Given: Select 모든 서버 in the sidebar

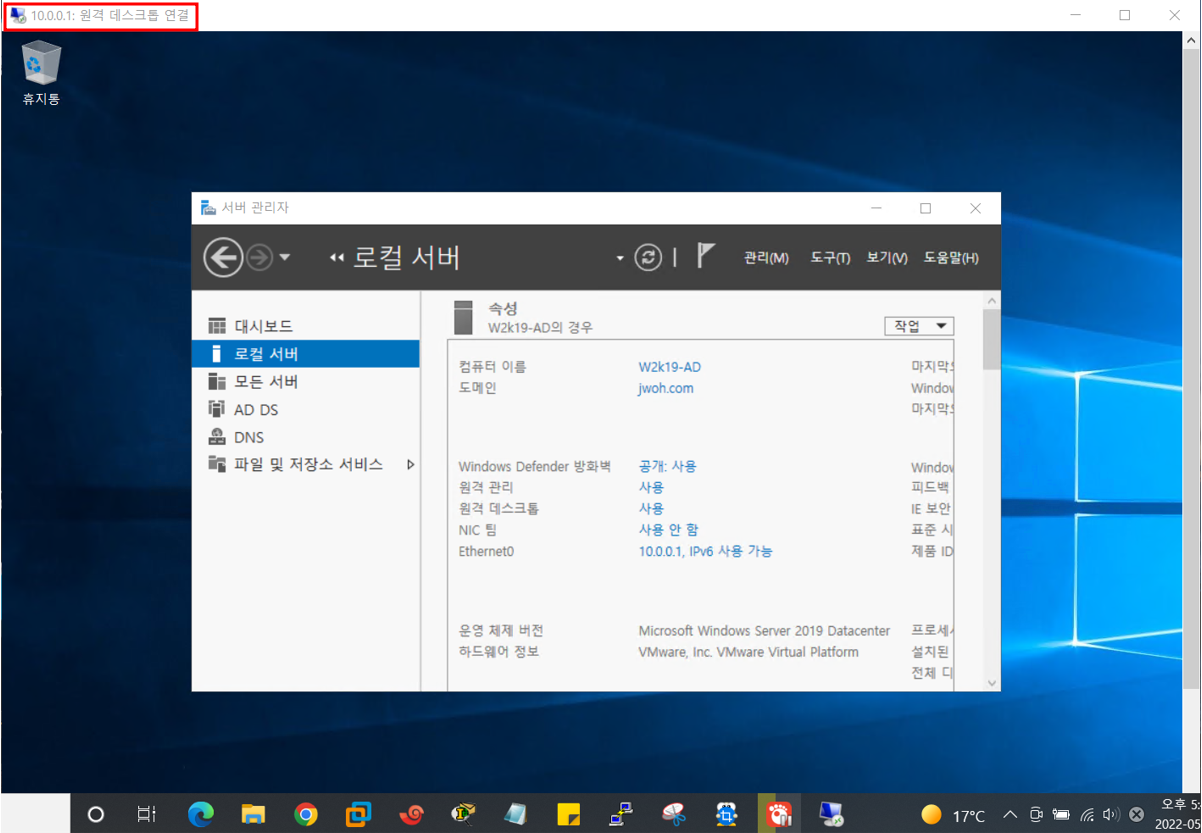Looking at the screenshot, I should [305, 382].
